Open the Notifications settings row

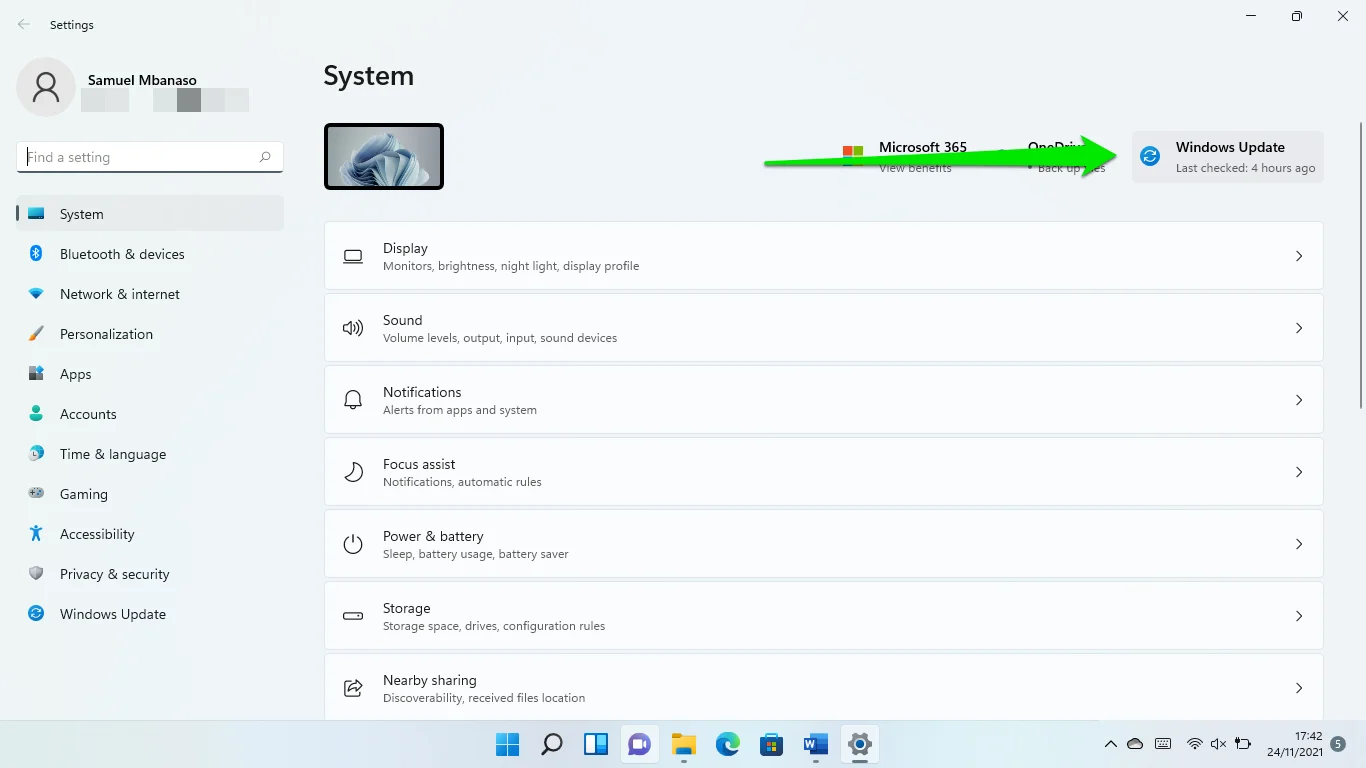click(823, 400)
